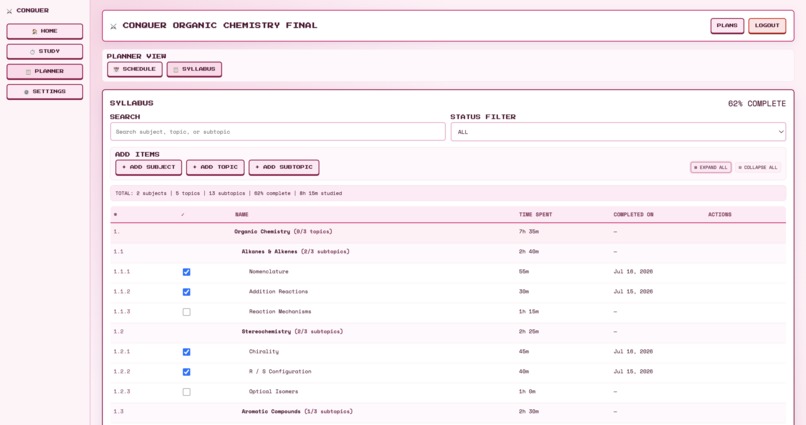Select the R / S Configuration subtopic name
Image resolution: width=806 pixels, height=425 pixels.
(280, 372)
